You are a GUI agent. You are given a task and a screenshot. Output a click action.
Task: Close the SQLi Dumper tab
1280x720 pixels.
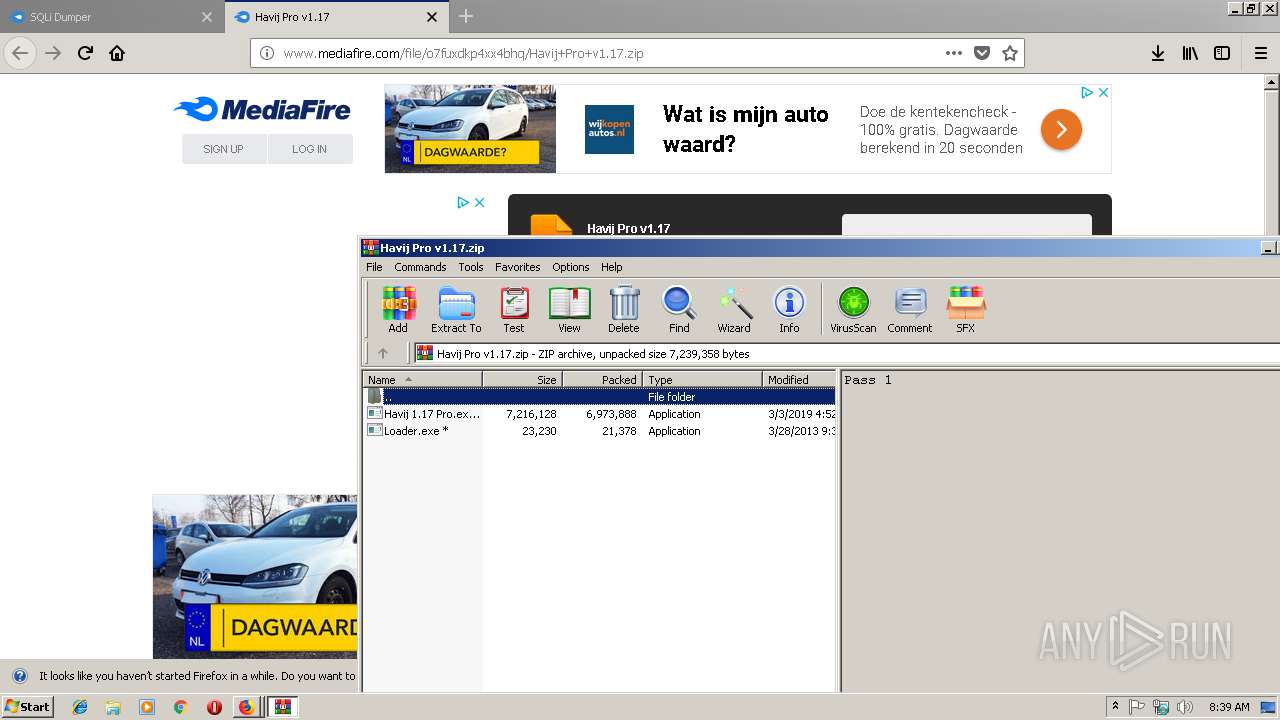click(x=207, y=17)
